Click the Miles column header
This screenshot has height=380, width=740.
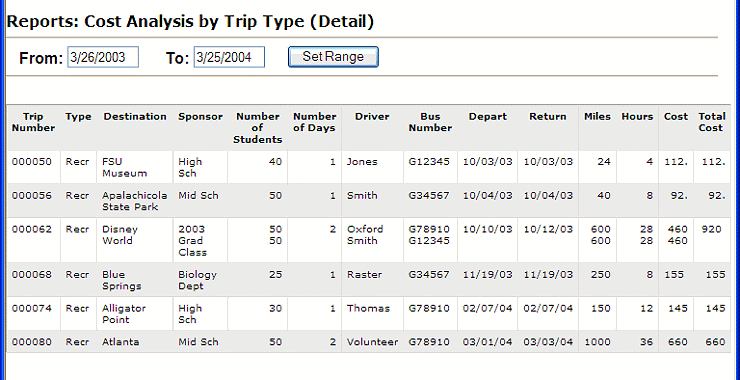point(597,116)
